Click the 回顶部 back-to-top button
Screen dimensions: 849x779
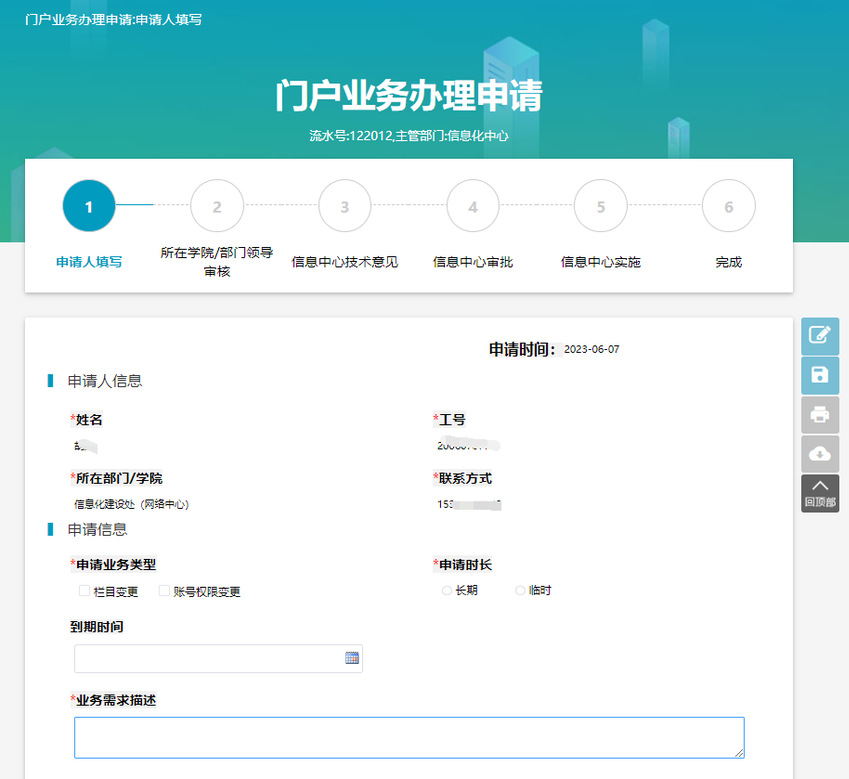pyautogui.click(x=819, y=493)
